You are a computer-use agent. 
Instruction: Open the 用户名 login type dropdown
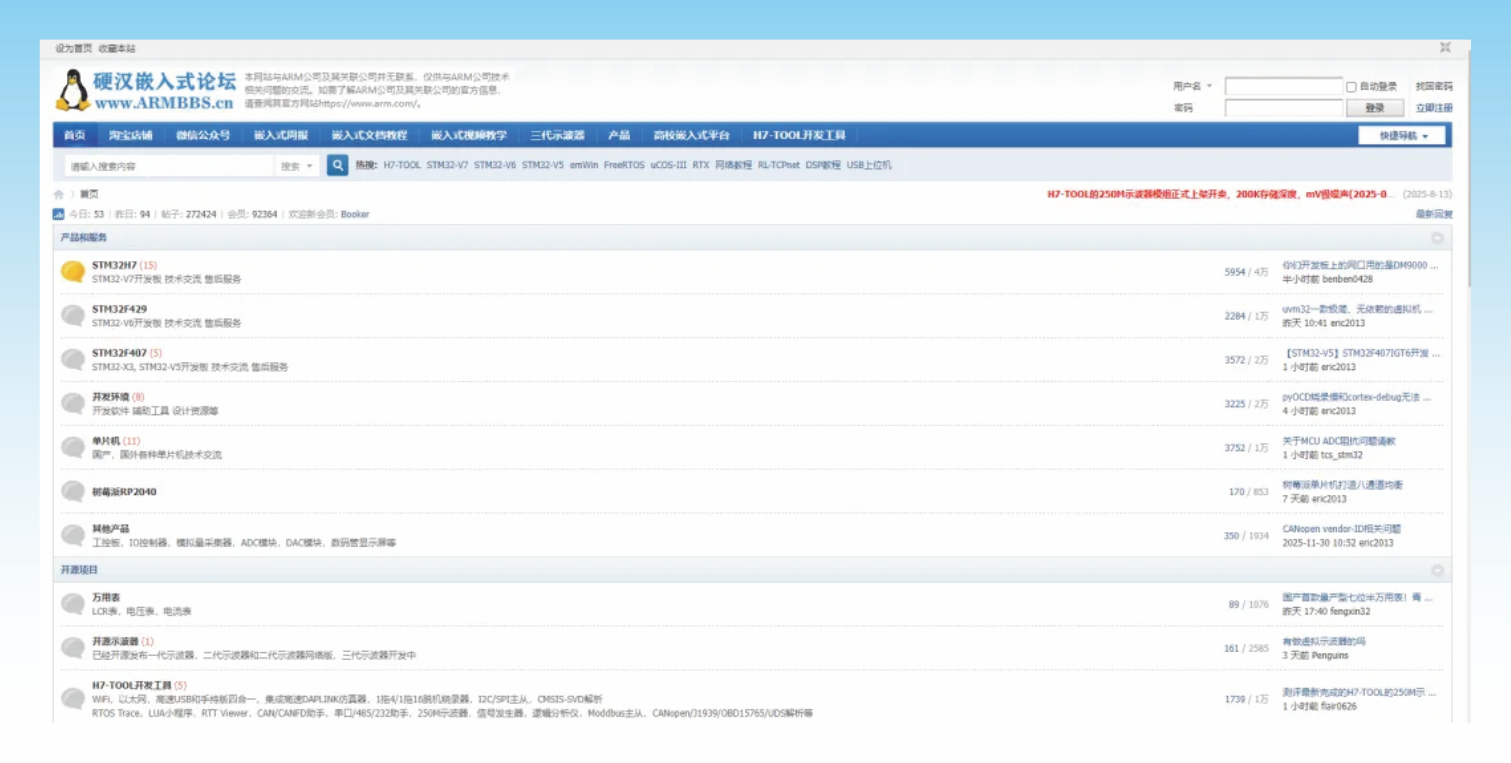(1193, 86)
